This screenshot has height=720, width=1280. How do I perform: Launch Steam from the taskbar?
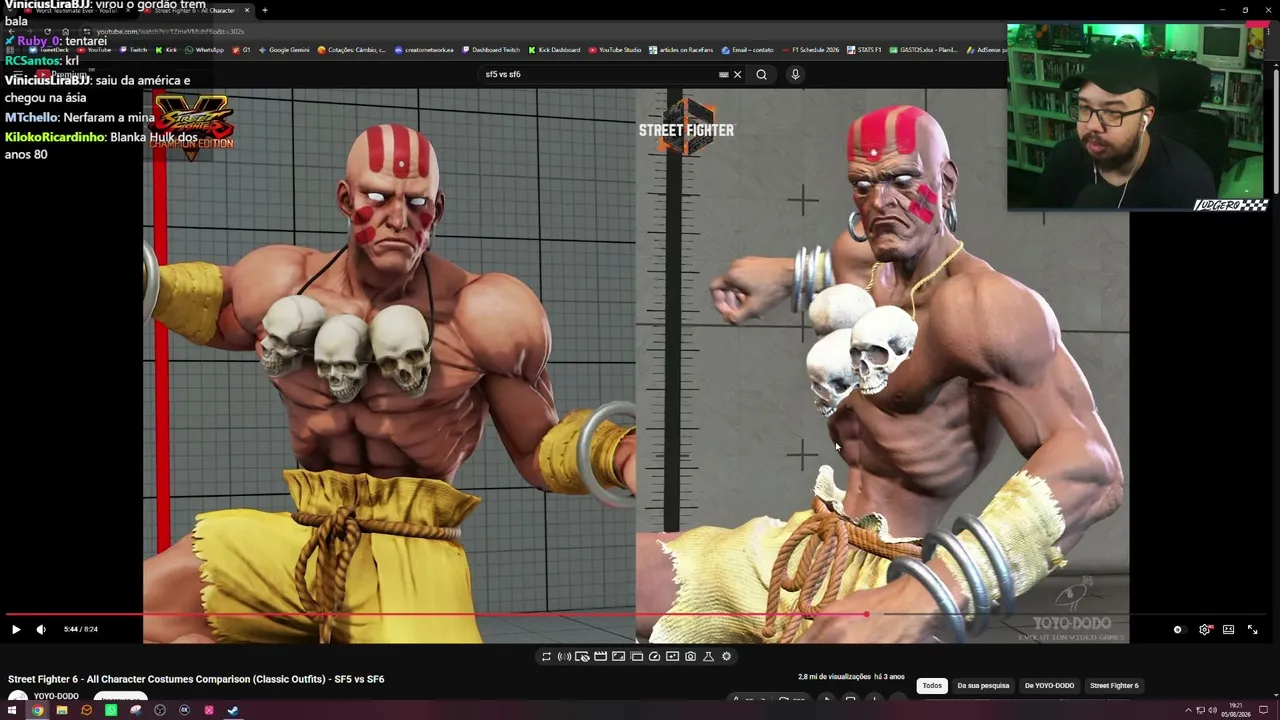click(x=233, y=710)
